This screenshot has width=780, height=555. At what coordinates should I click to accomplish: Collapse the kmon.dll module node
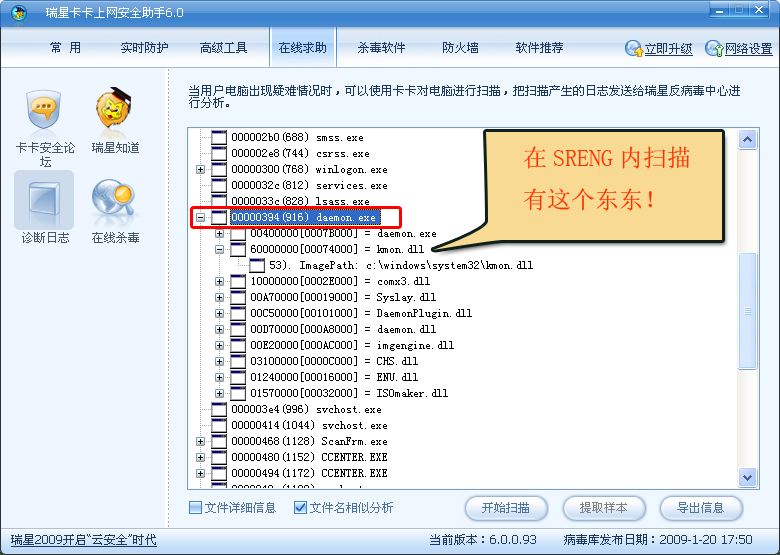tap(219, 249)
